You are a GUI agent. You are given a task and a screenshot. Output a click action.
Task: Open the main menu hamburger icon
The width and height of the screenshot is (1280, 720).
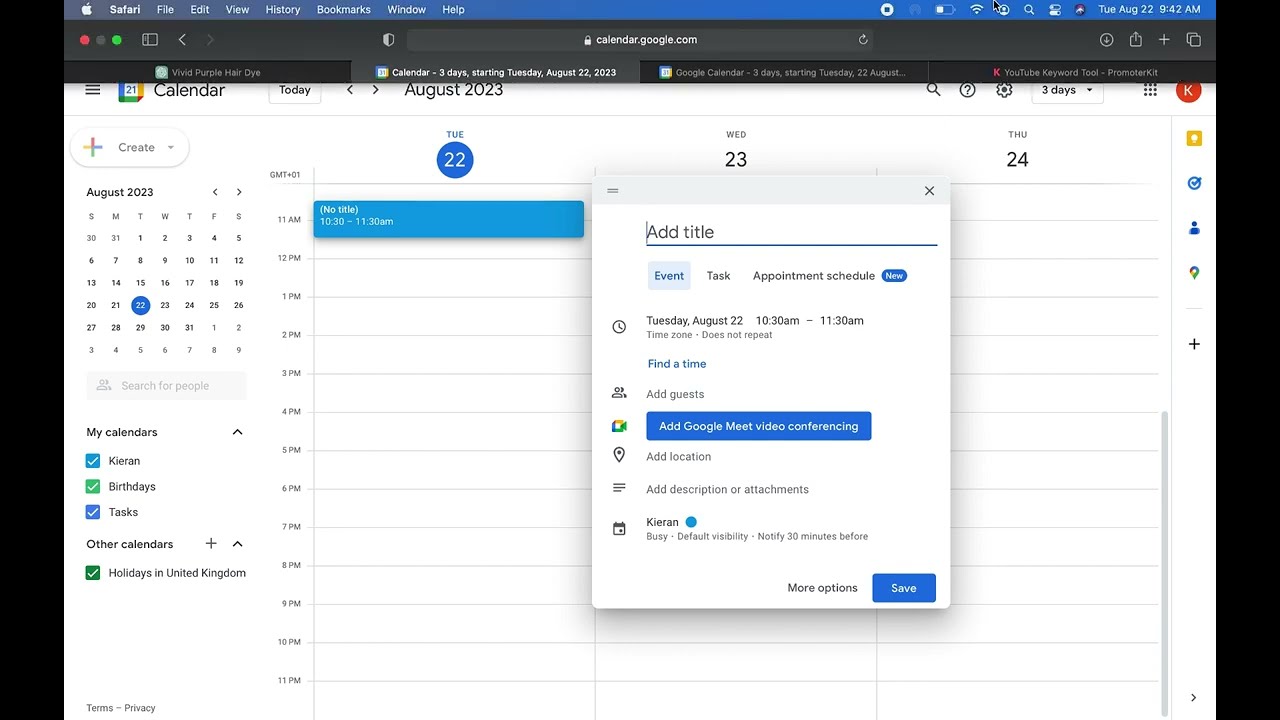pyautogui.click(x=93, y=90)
